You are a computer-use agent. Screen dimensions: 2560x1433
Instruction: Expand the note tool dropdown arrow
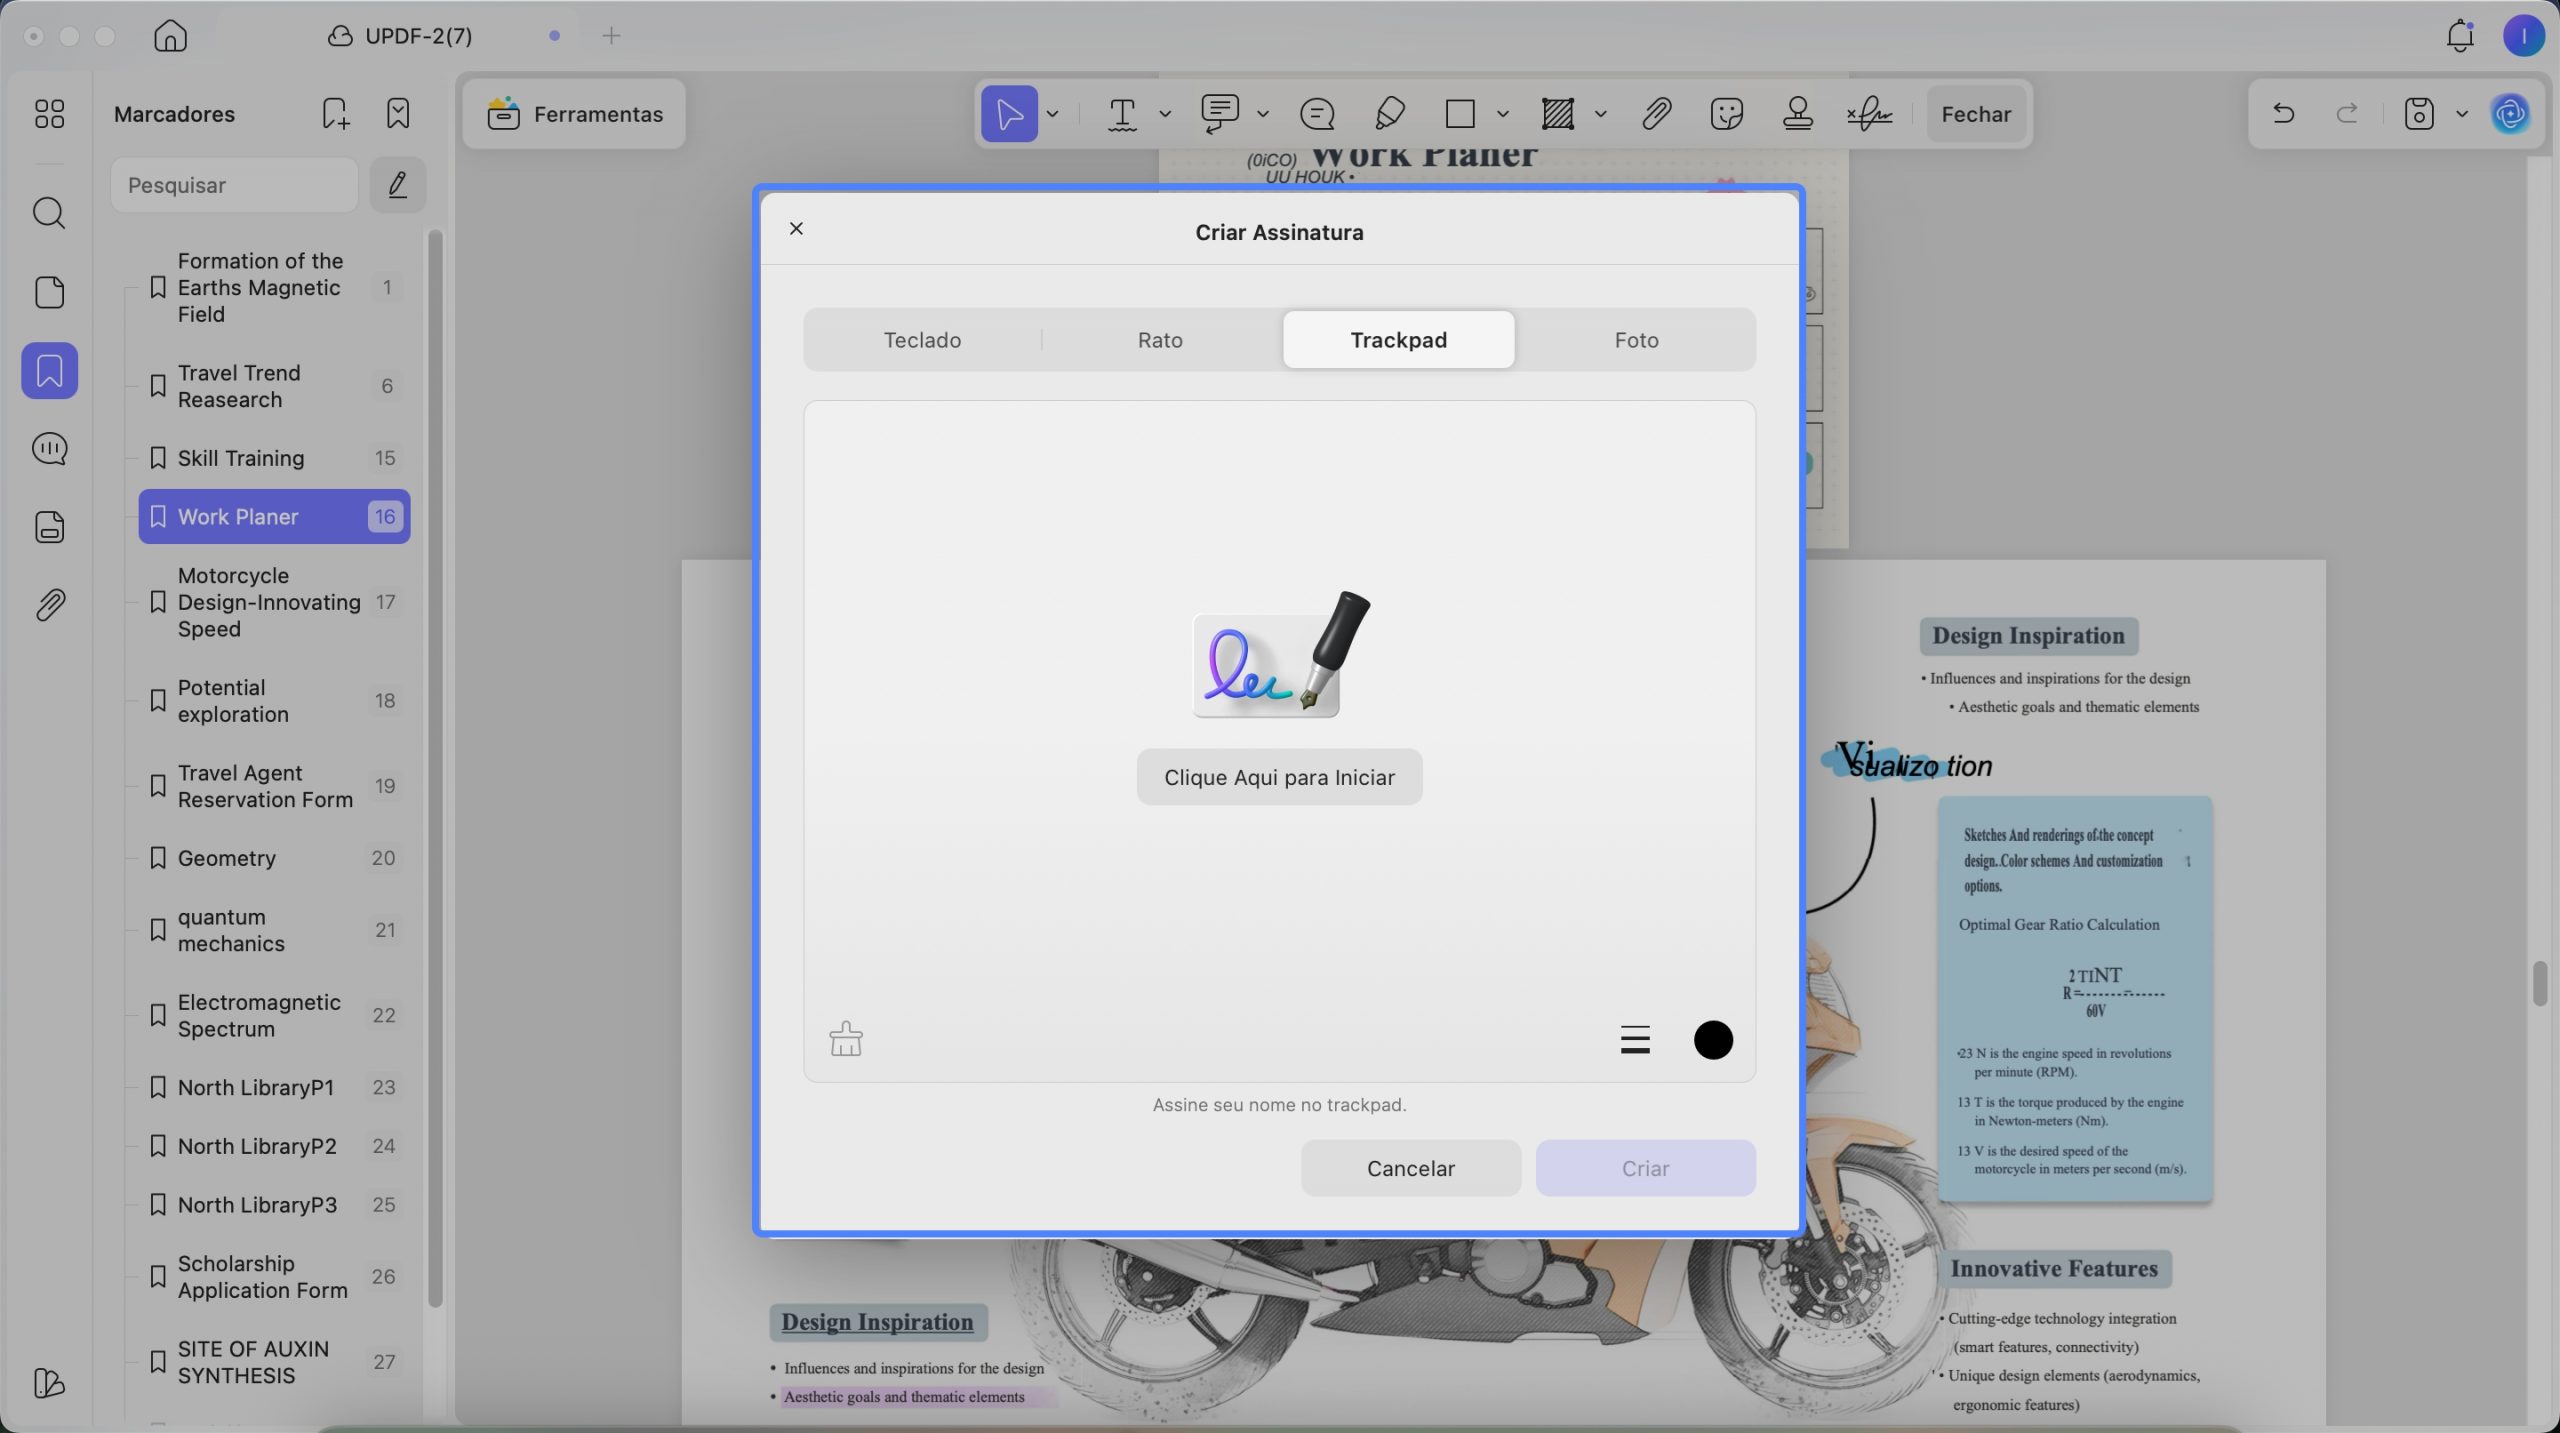pyautogui.click(x=1263, y=114)
